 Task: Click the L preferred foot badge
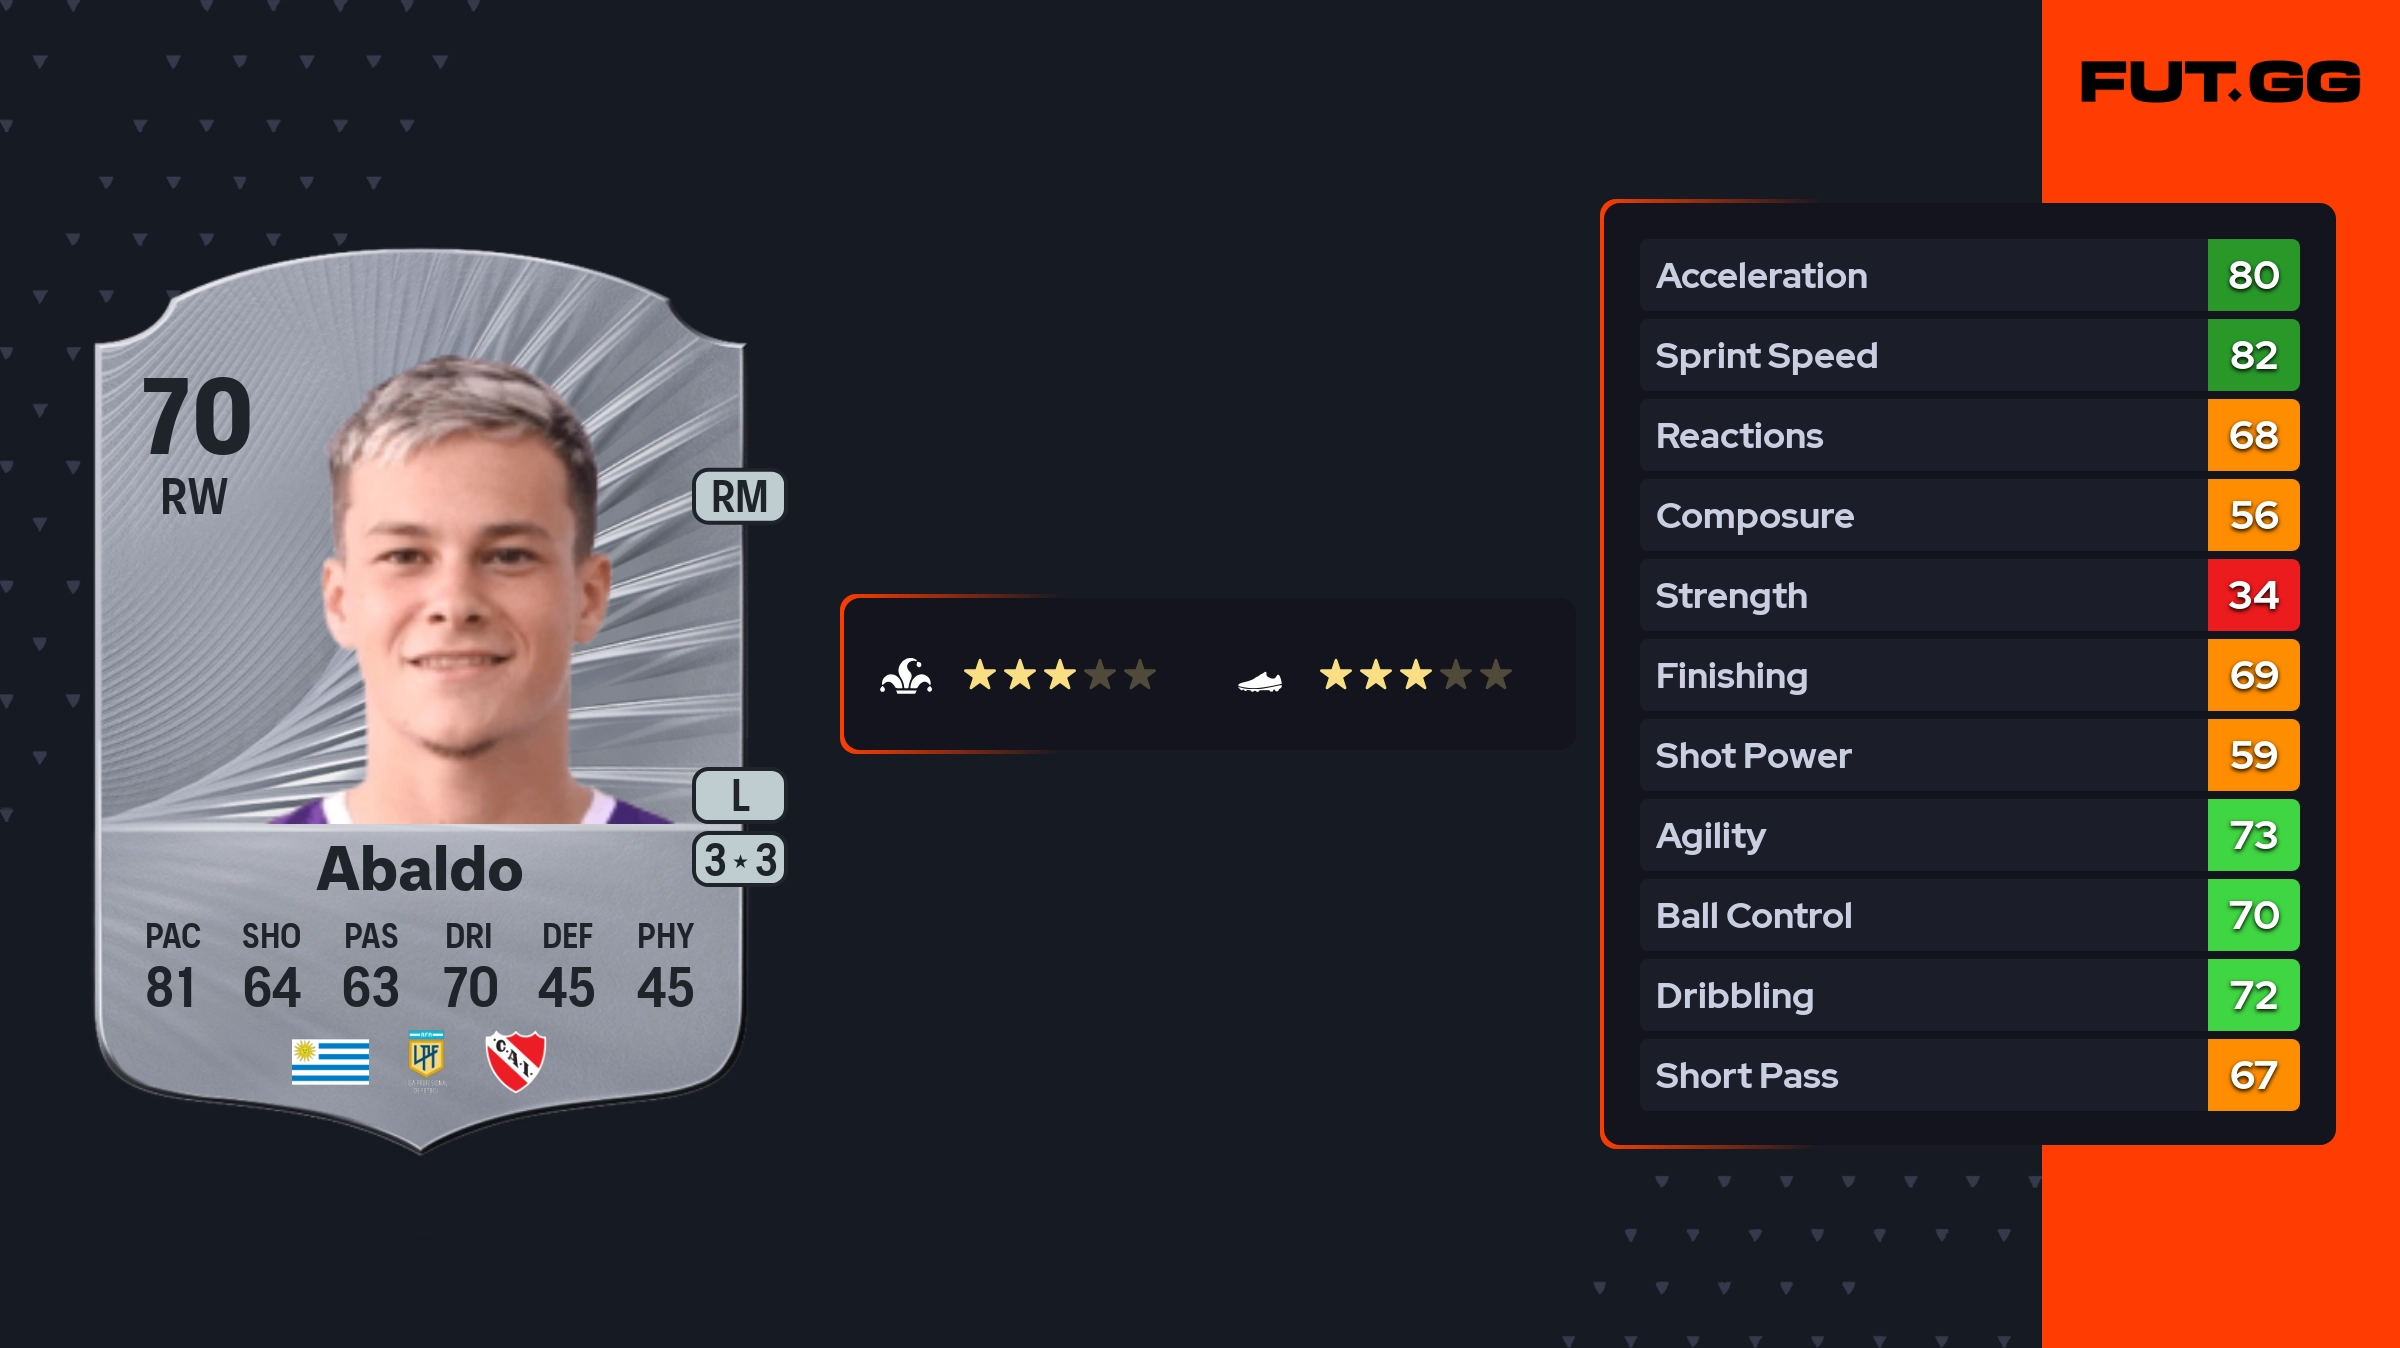pyautogui.click(x=739, y=796)
